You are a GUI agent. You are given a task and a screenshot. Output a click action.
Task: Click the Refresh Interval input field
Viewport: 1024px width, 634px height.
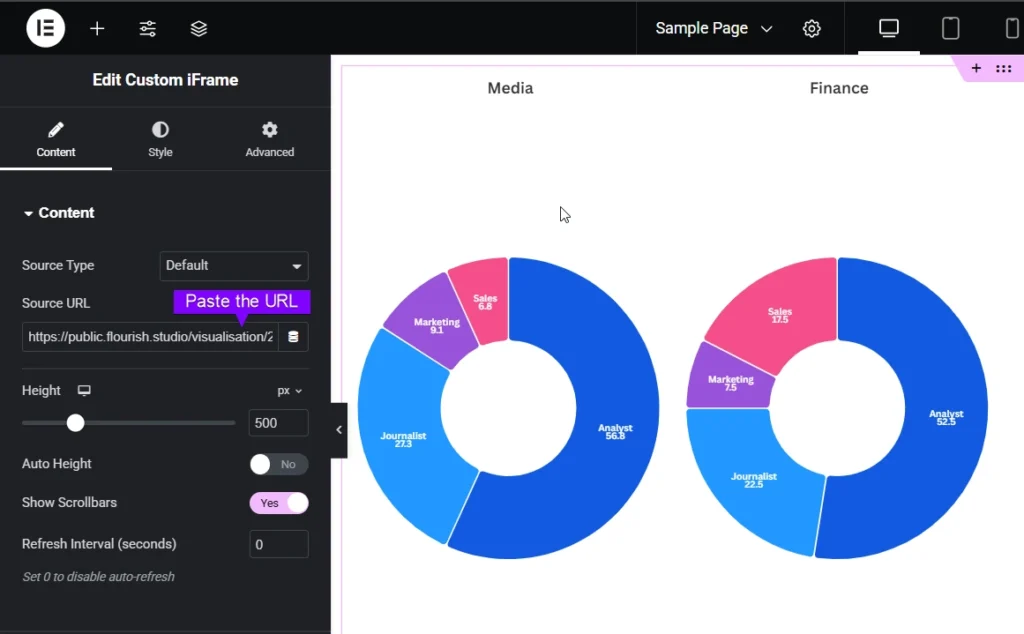point(279,544)
